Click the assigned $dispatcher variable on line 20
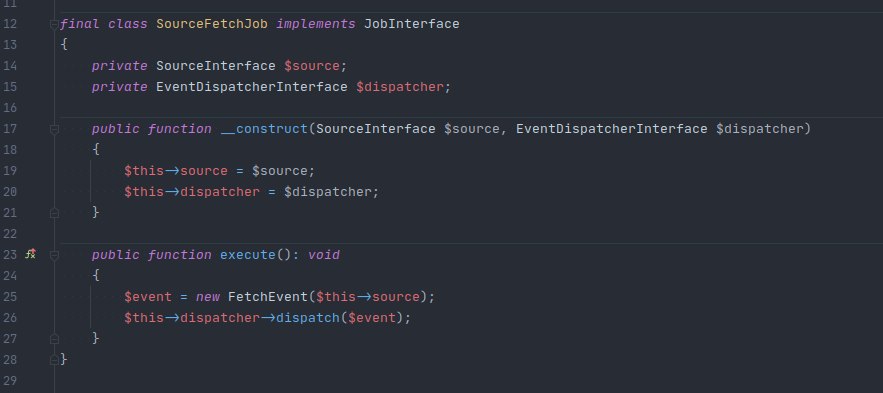Image resolution: width=883 pixels, height=393 pixels. coord(328,191)
